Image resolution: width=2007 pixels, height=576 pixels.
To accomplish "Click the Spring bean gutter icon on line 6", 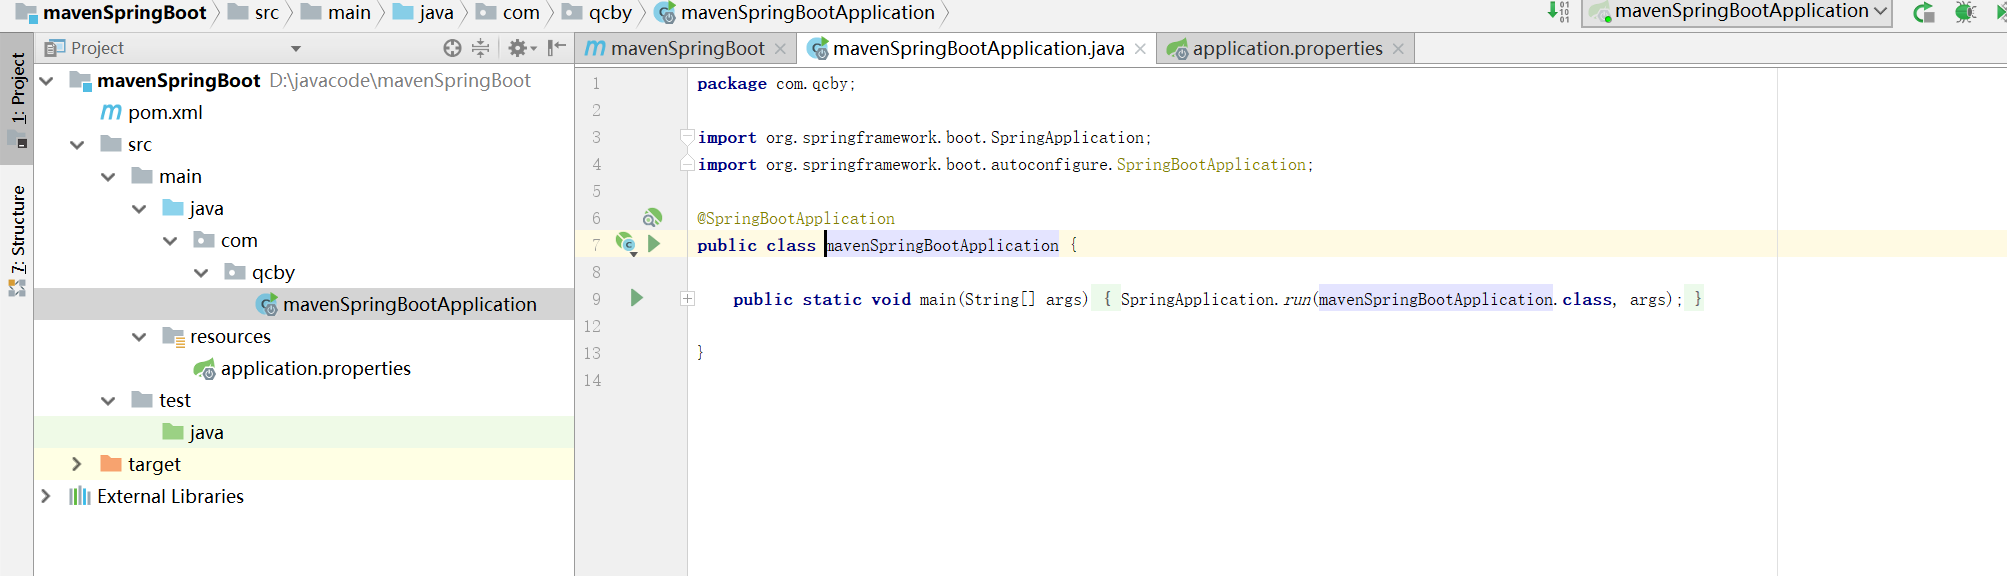I will coord(652,217).
